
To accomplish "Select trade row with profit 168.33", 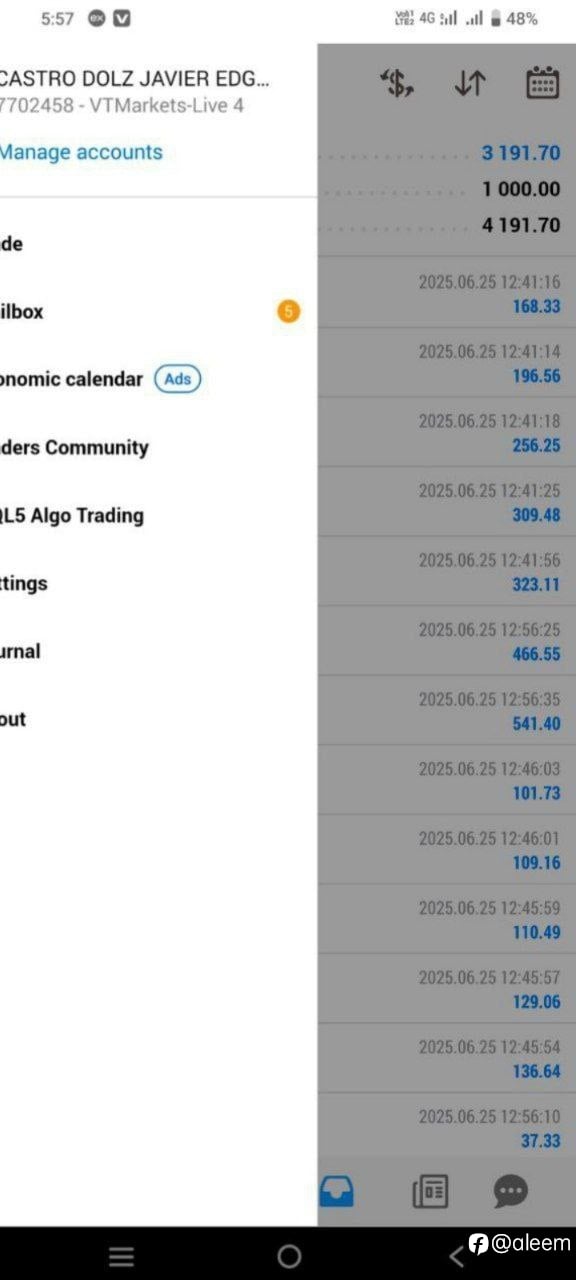I will (447, 293).
